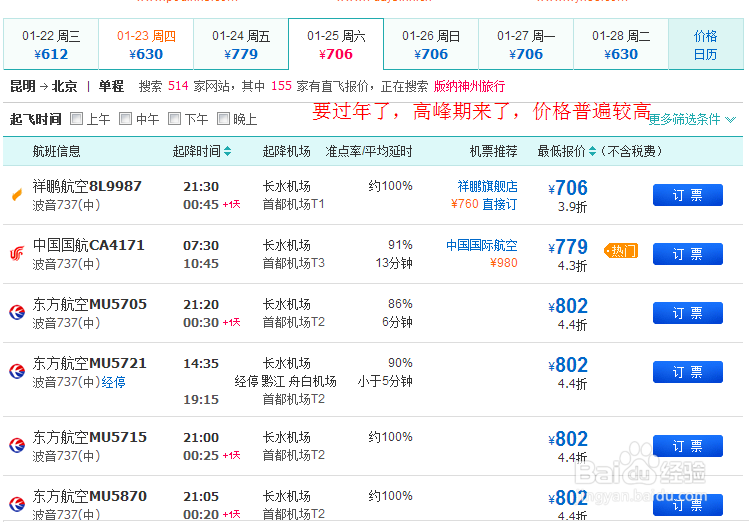Select the 01-22 周三 ¥612 date tab
Image resolution: width=749 pixels, height=522 pixels.
pos(51,44)
